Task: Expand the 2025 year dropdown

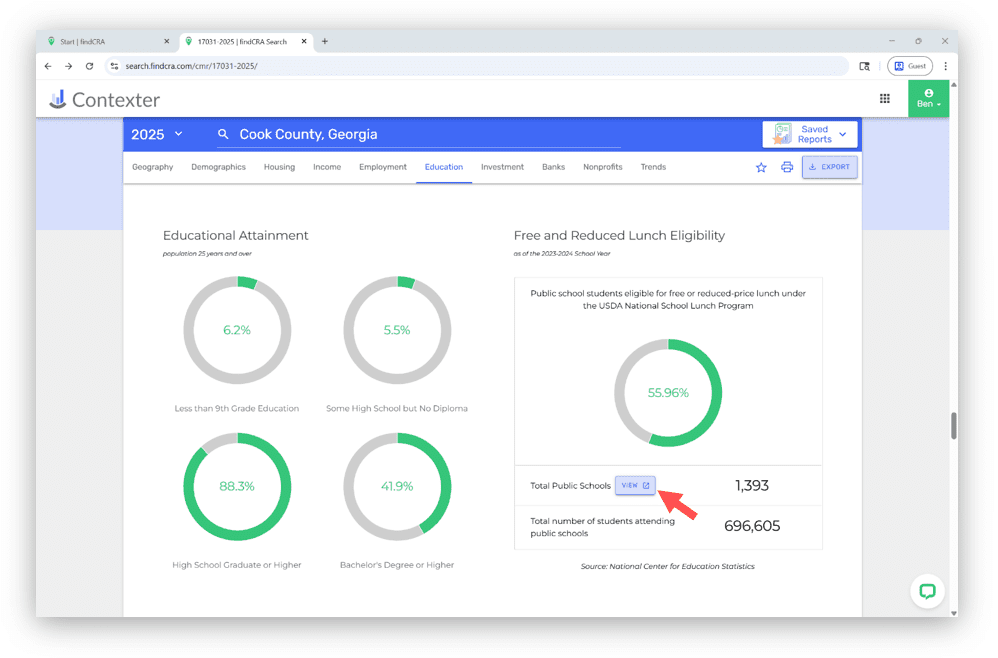Action: [x=157, y=134]
